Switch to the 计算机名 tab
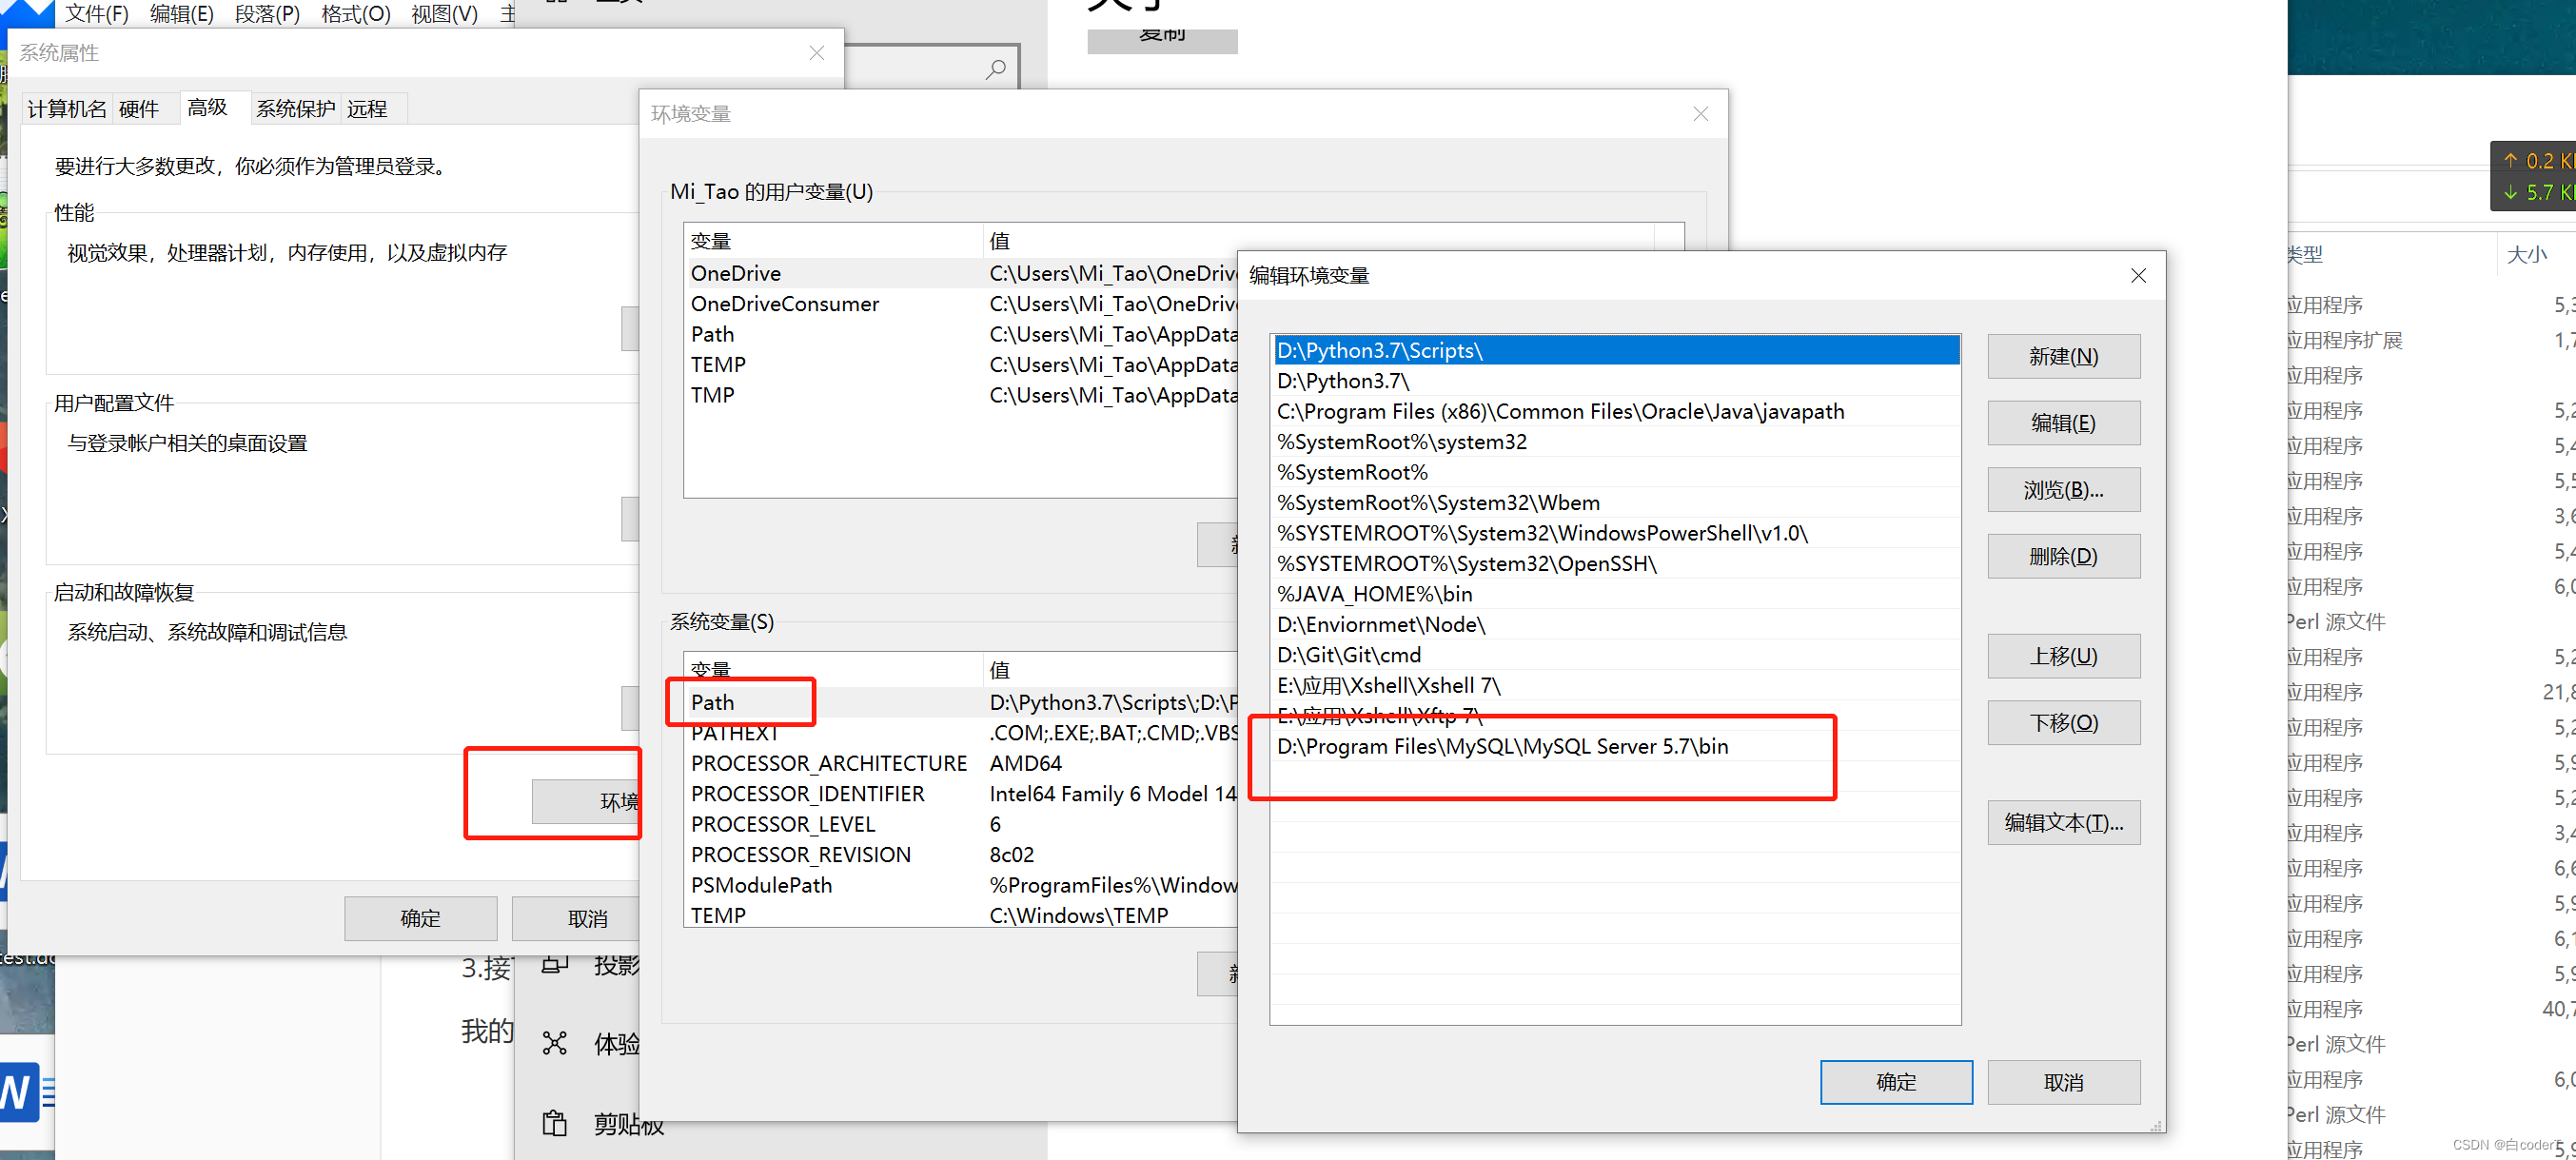This screenshot has height=1160, width=2576. pyautogui.click(x=66, y=108)
